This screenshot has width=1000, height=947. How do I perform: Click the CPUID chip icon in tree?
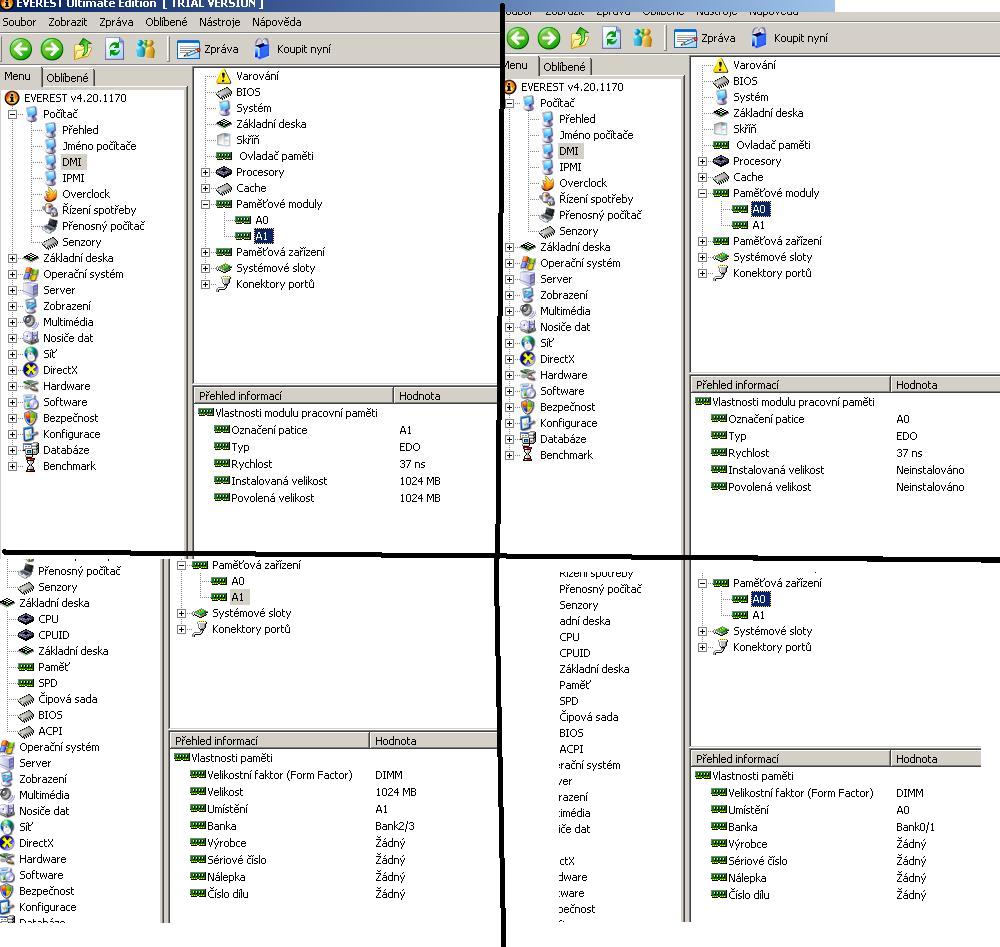(26, 635)
